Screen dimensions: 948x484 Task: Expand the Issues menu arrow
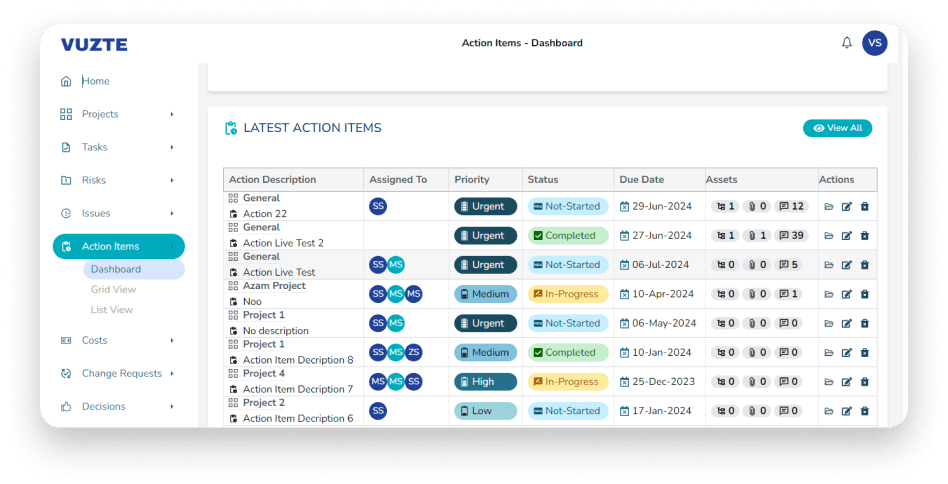coord(172,213)
